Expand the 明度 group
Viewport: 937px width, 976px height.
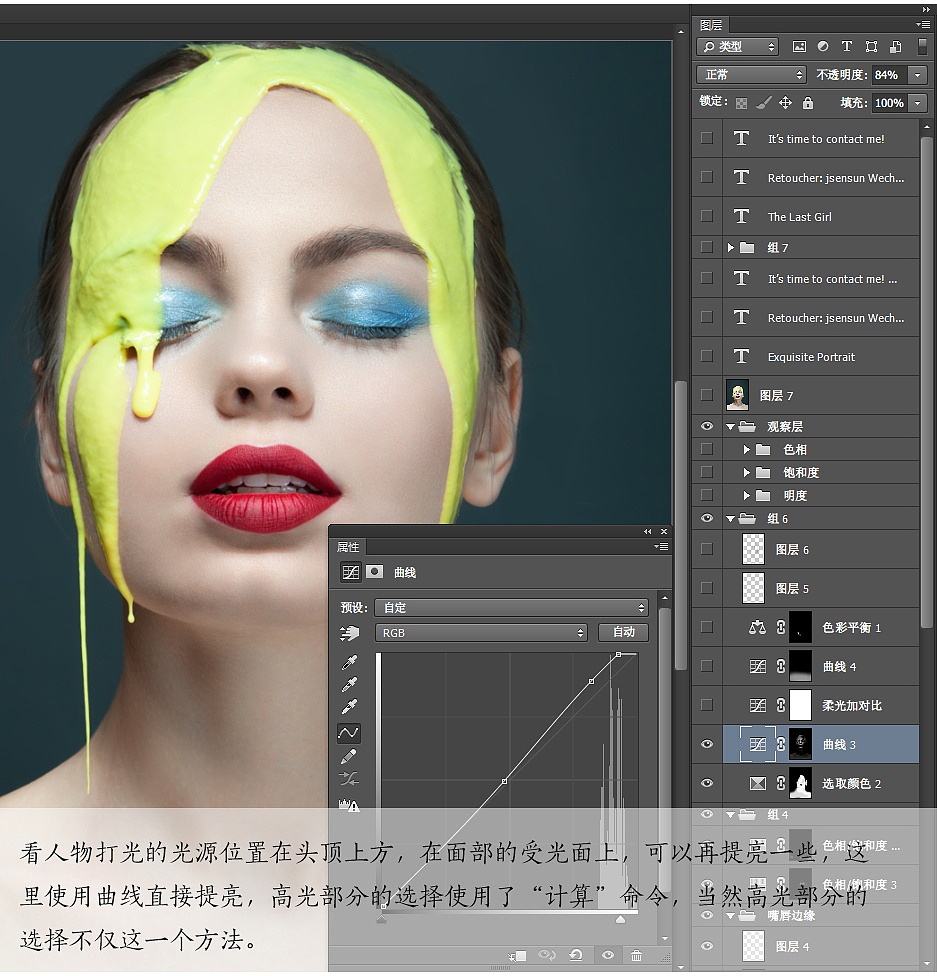click(x=746, y=495)
